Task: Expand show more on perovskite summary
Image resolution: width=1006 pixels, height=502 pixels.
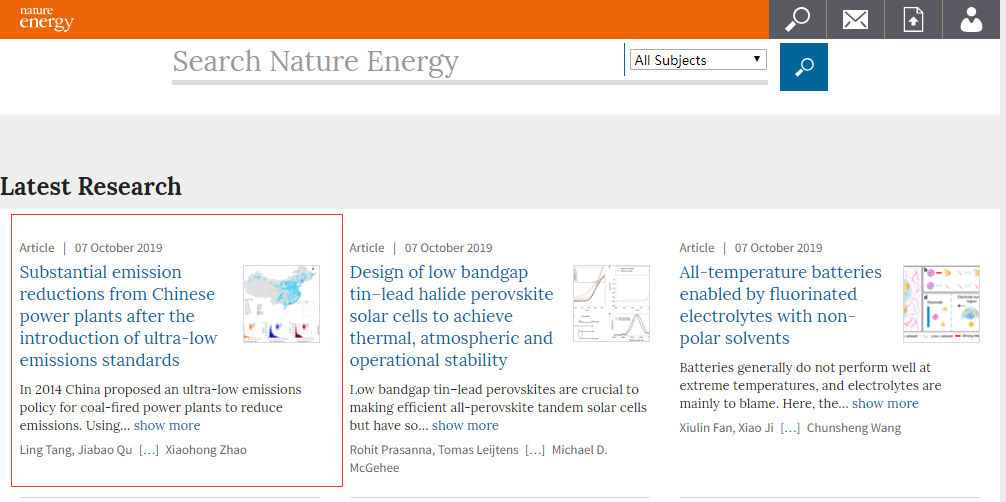Action: point(465,426)
